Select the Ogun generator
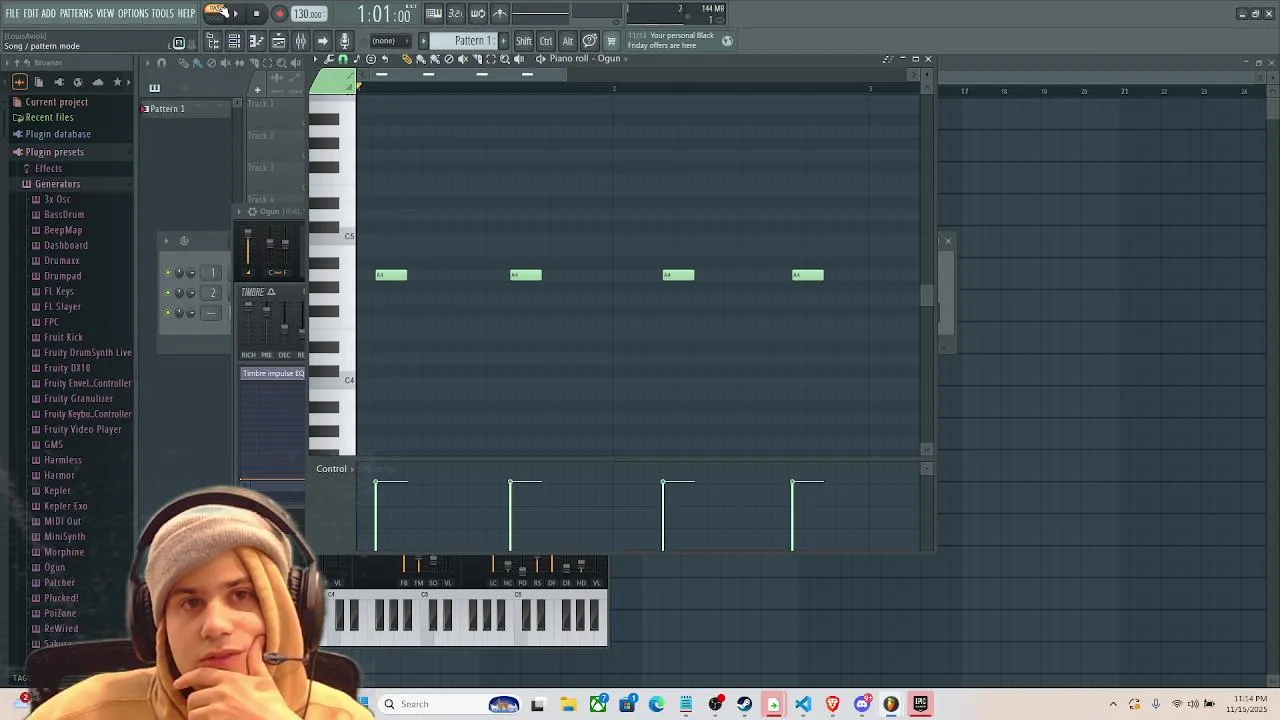This screenshot has width=1280, height=720. coord(54,567)
